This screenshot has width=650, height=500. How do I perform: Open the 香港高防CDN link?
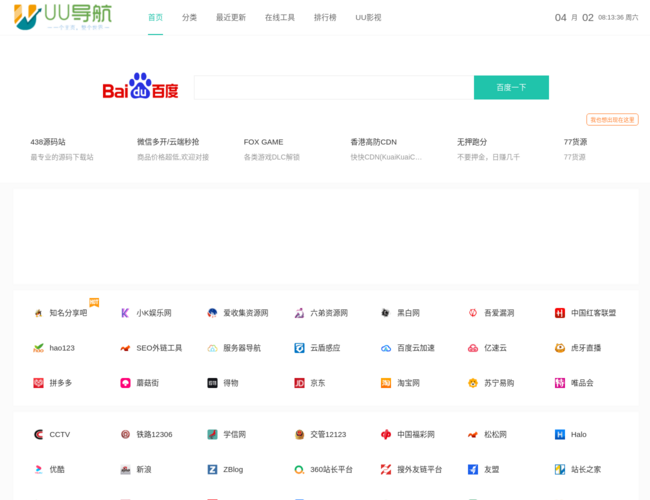click(374, 142)
